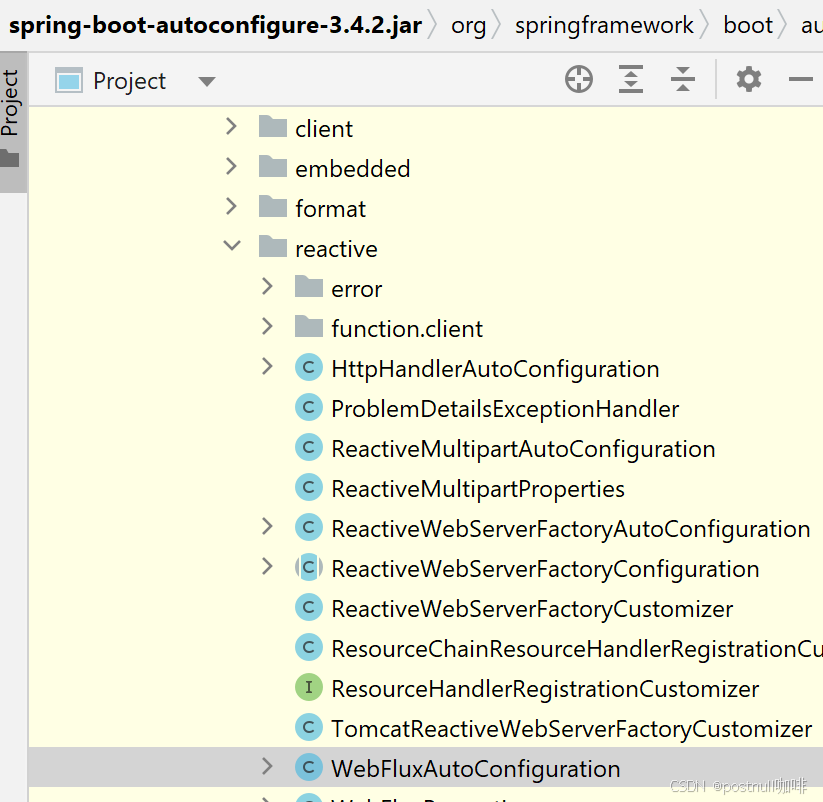Click the client folder icon
Viewport: 823px width, 802px height.
[273, 127]
